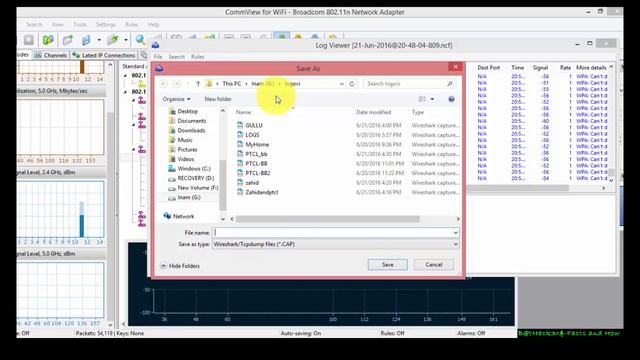
Task: Click the Forward arrow in Save As dialog
Action: tap(177, 84)
